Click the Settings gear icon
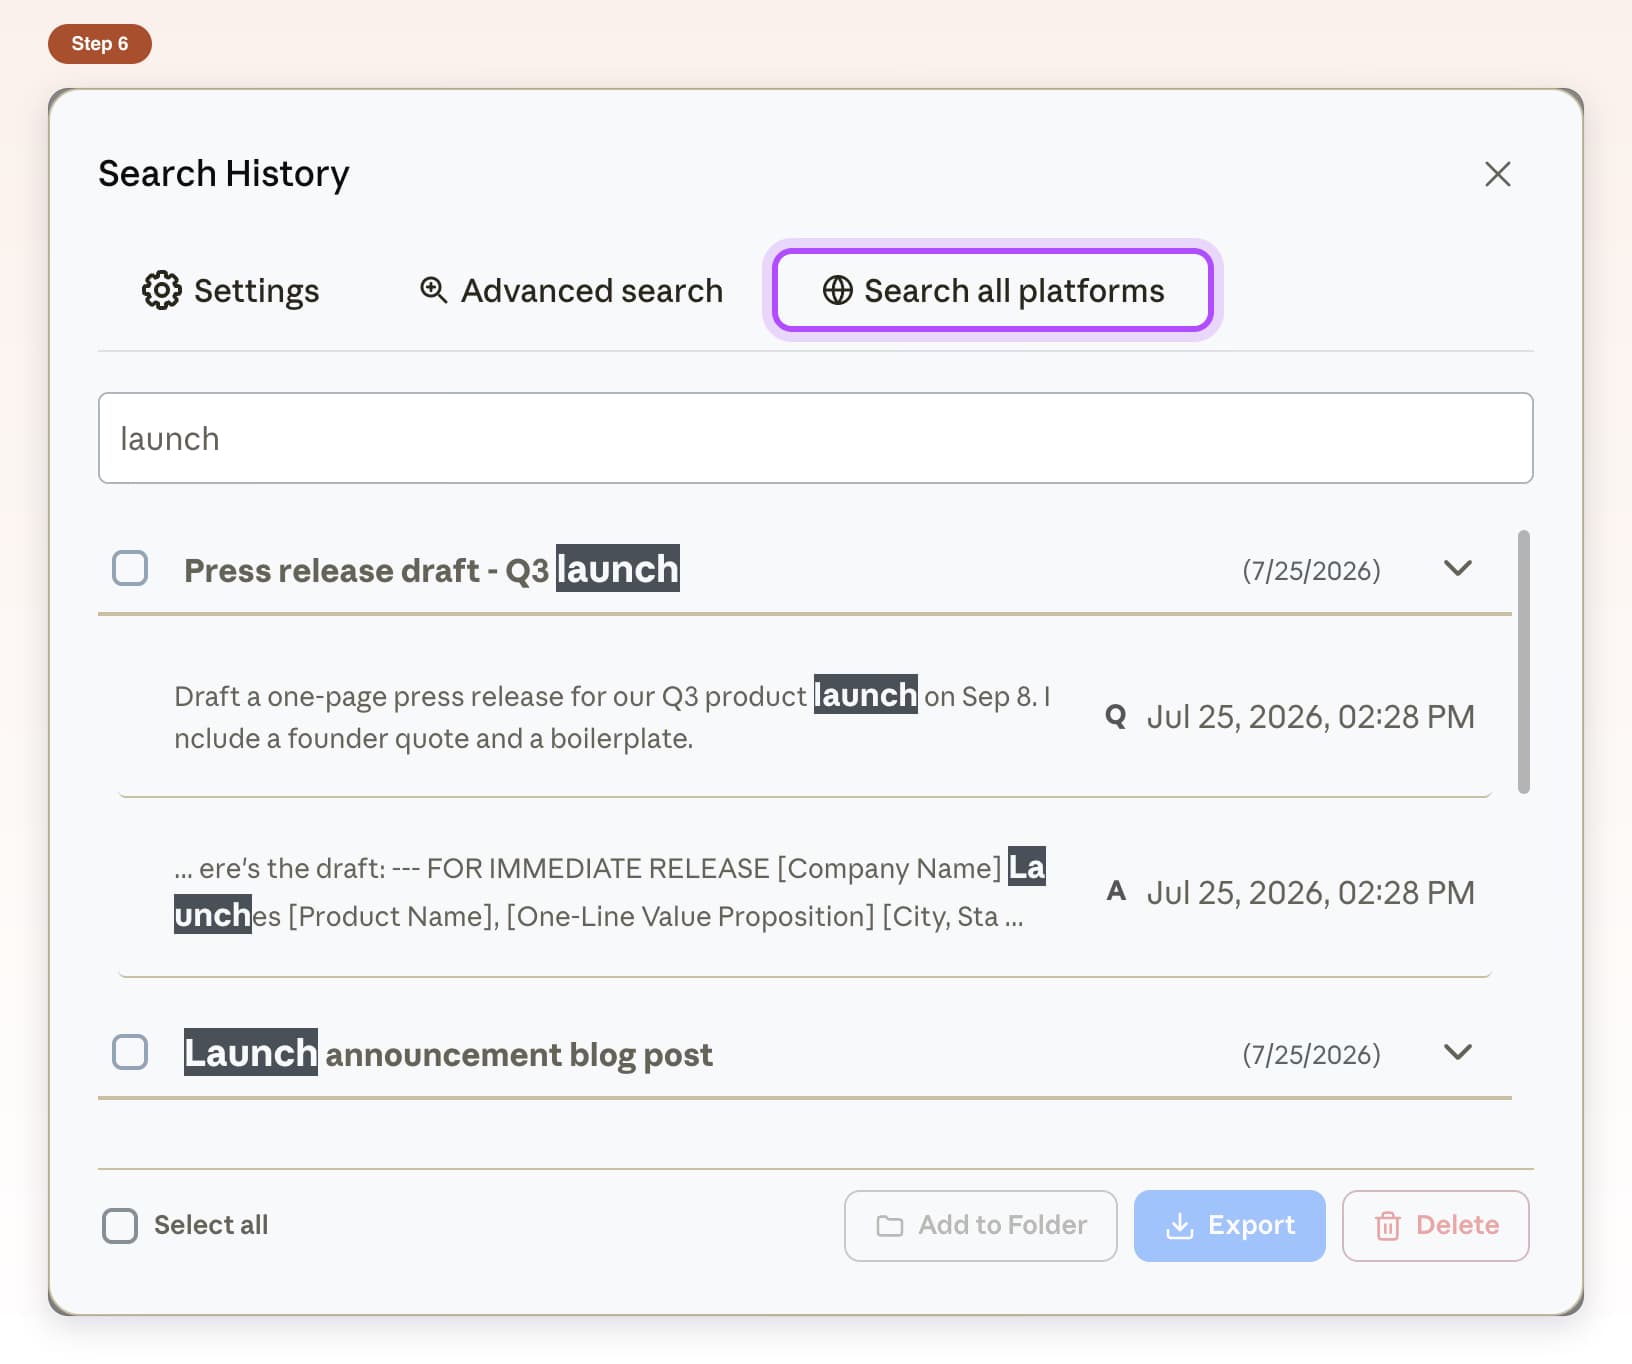This screenshot has width=1632, height=1364. coord(161,290)
